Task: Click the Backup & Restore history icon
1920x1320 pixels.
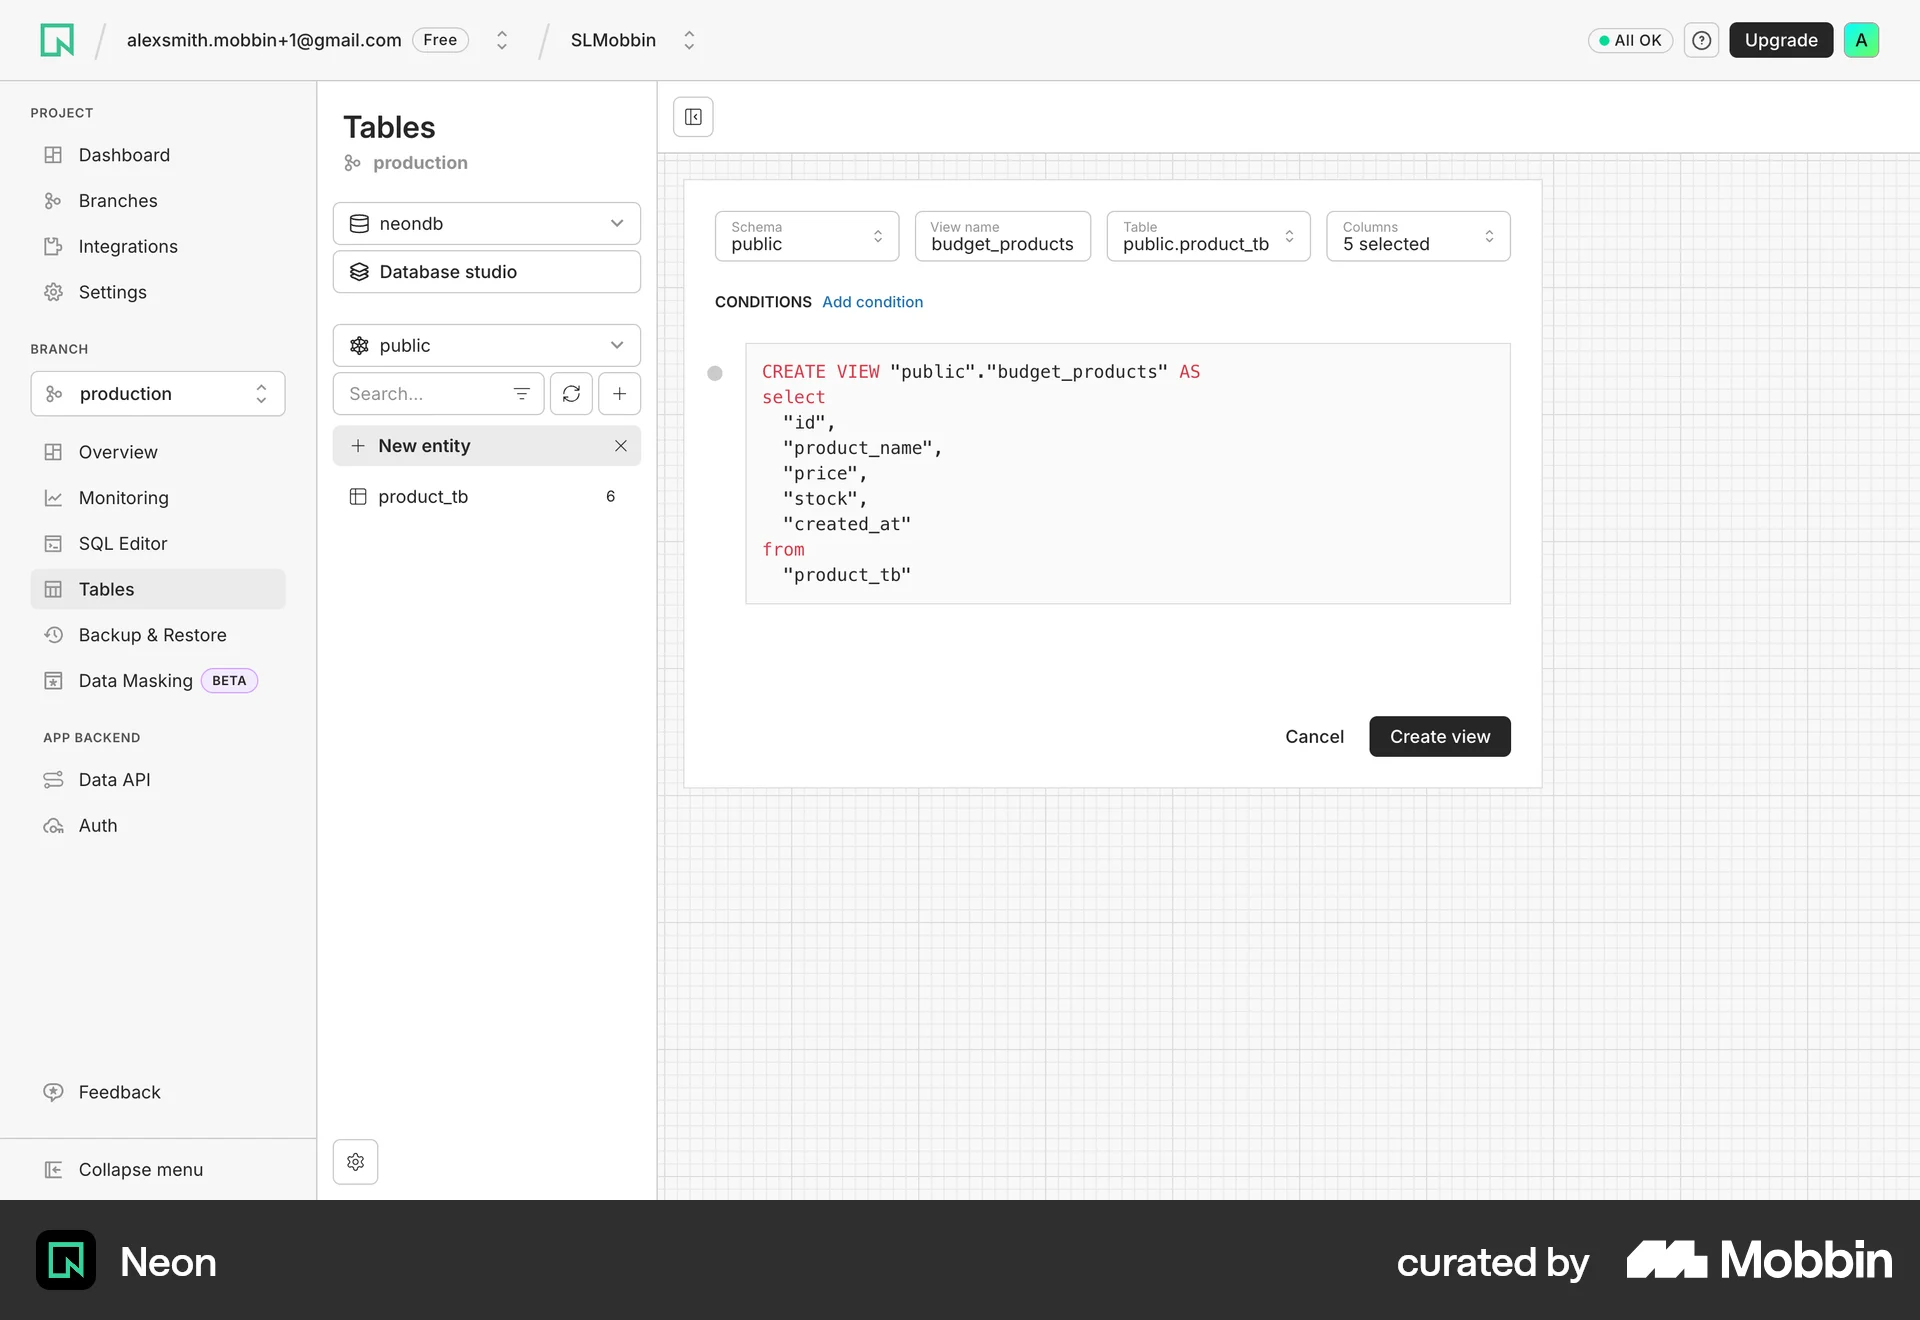Action: pos(53,635)
